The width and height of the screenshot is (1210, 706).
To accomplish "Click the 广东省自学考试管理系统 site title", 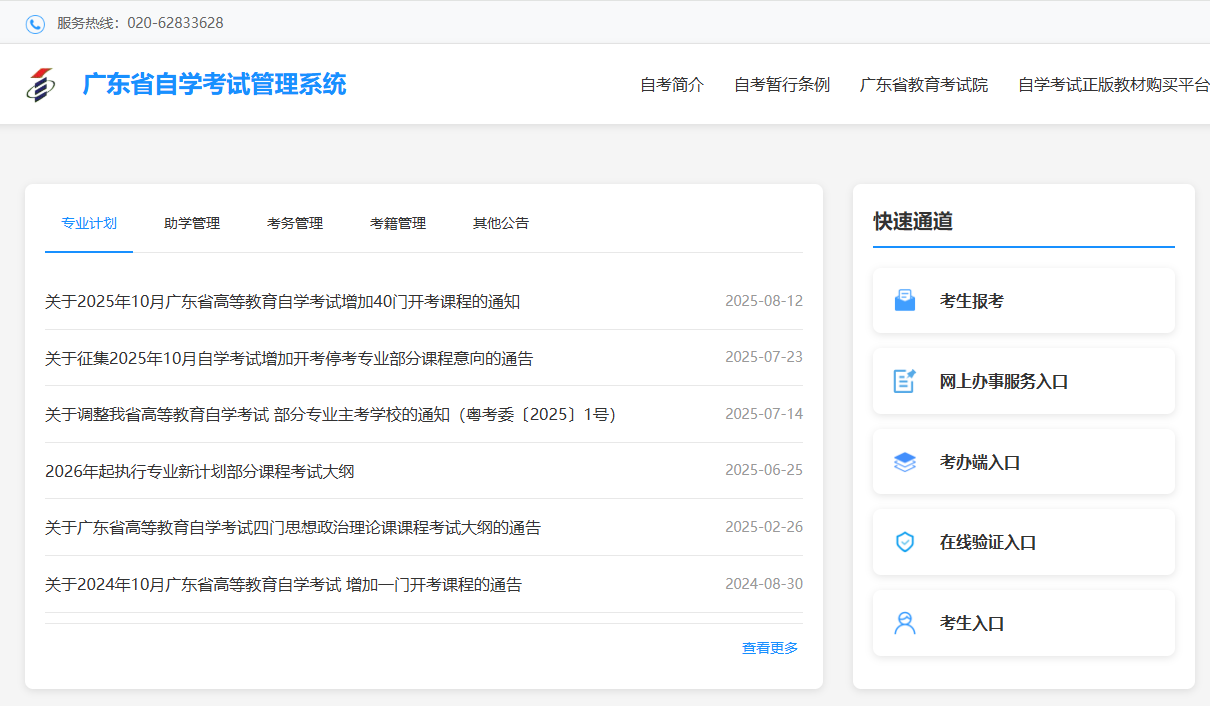I will [214, 85].
